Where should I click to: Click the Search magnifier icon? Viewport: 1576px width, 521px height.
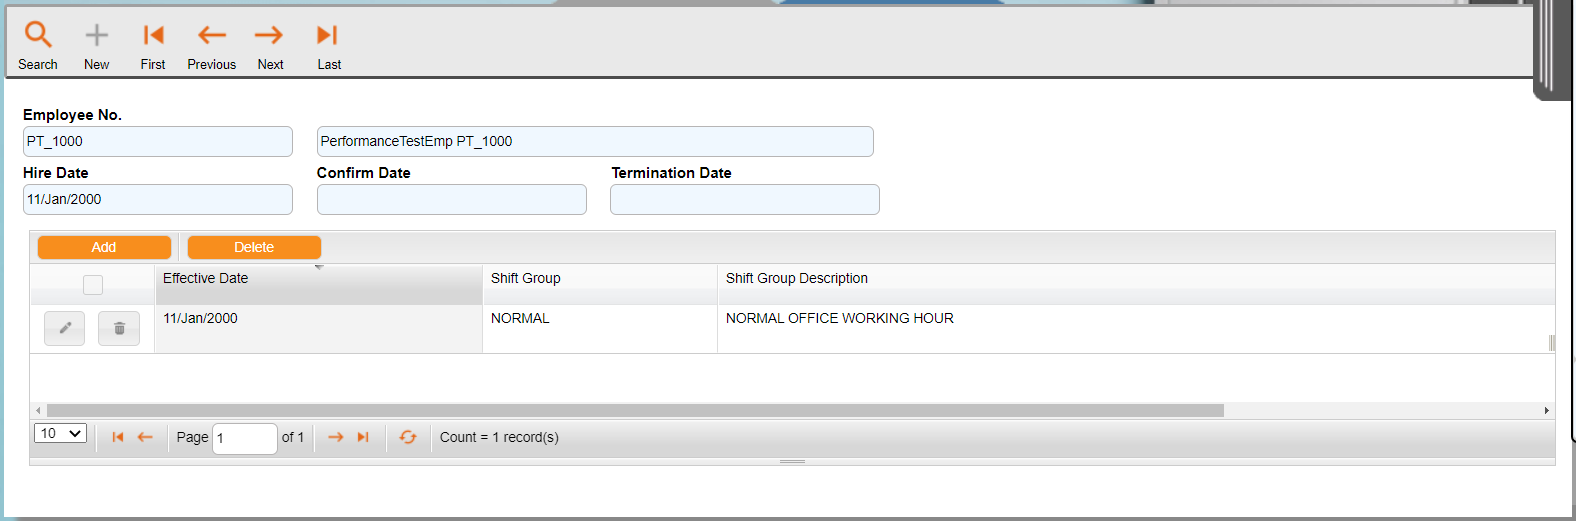click(x=38, y=35)
